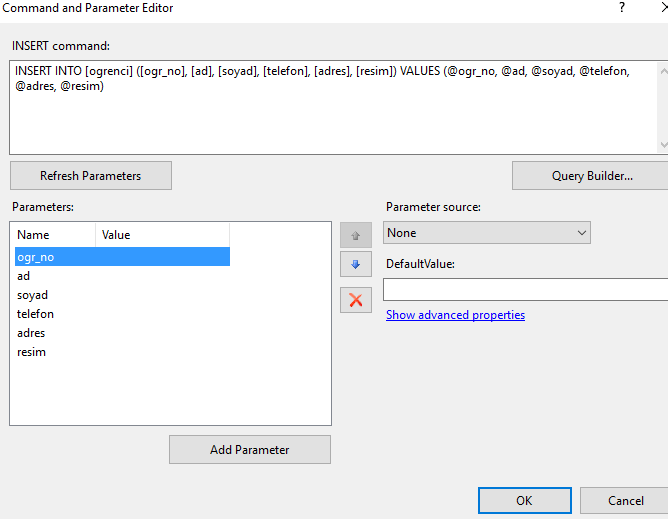Click the Add Parameter button
Viewport: 668px width, 519px height.
[x=250, y=450]
